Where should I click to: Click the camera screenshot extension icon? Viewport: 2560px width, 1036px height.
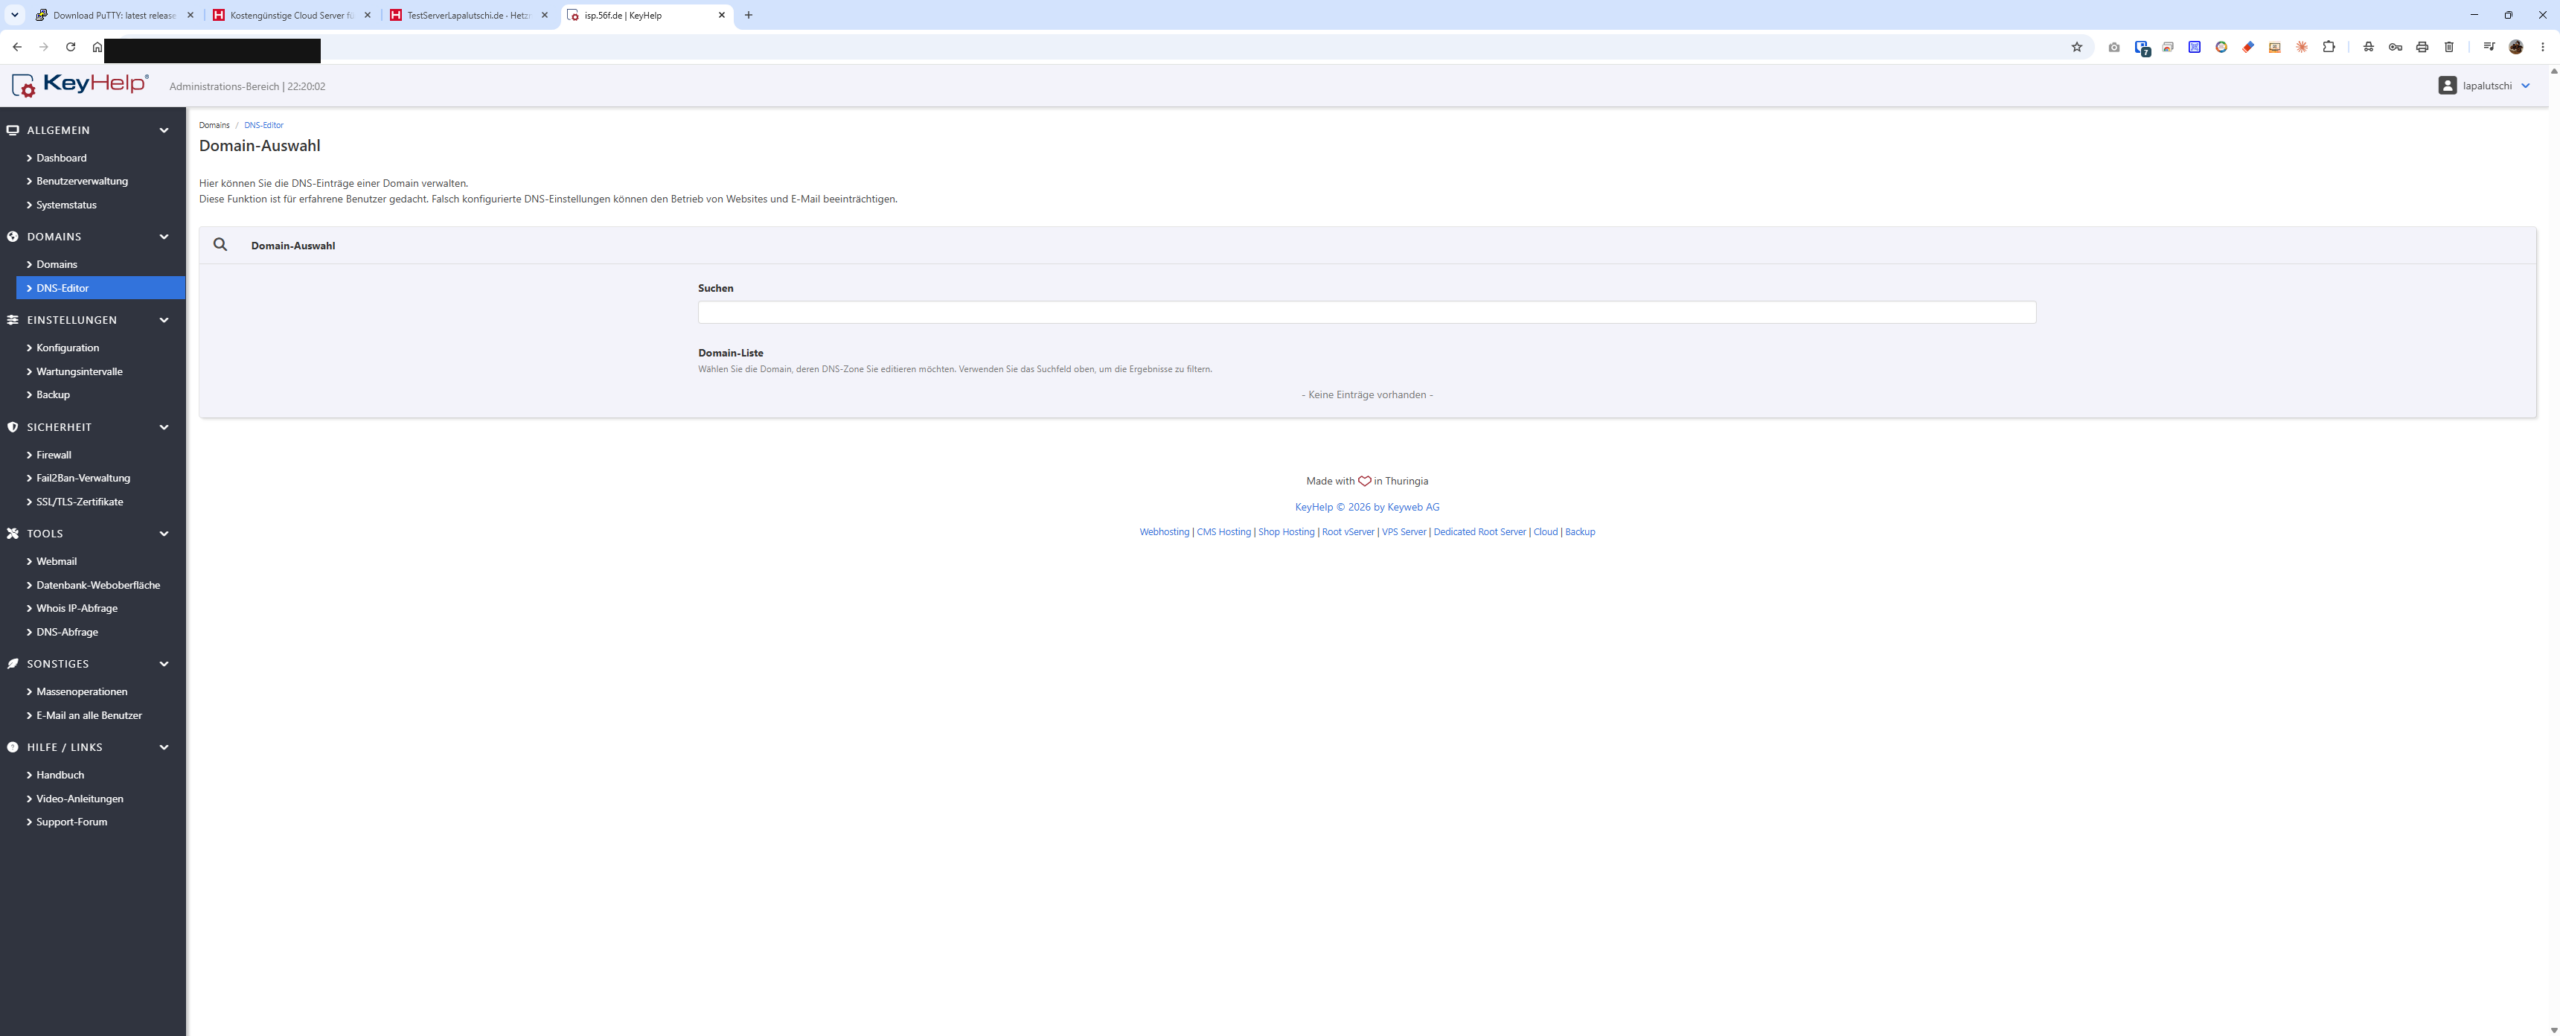click(2114, 47)
